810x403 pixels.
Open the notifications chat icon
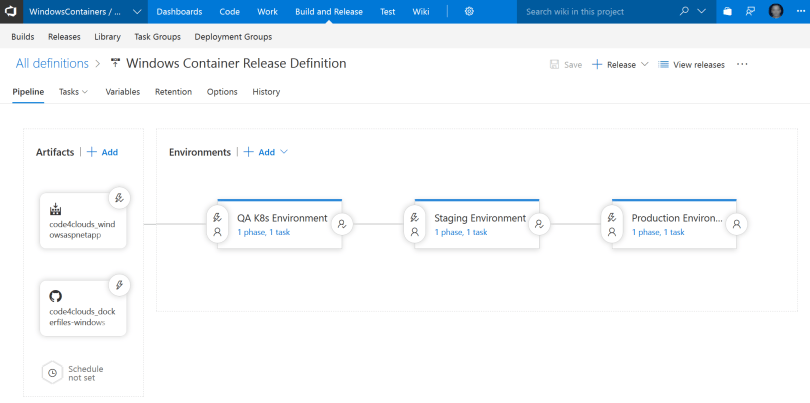click(751, 11)
